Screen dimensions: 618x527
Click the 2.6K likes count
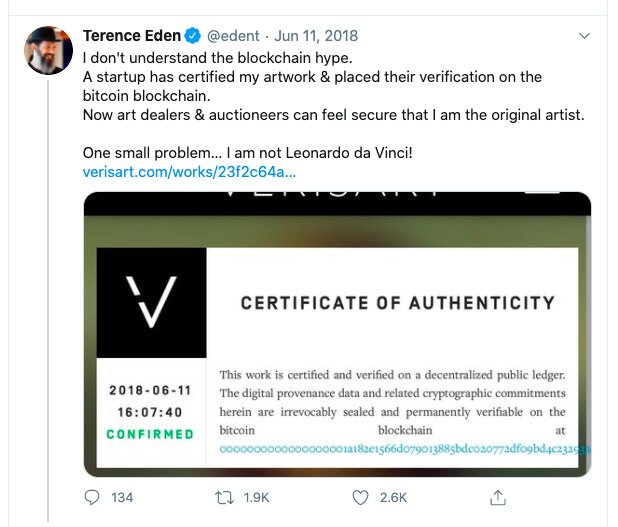coord(393,497)
